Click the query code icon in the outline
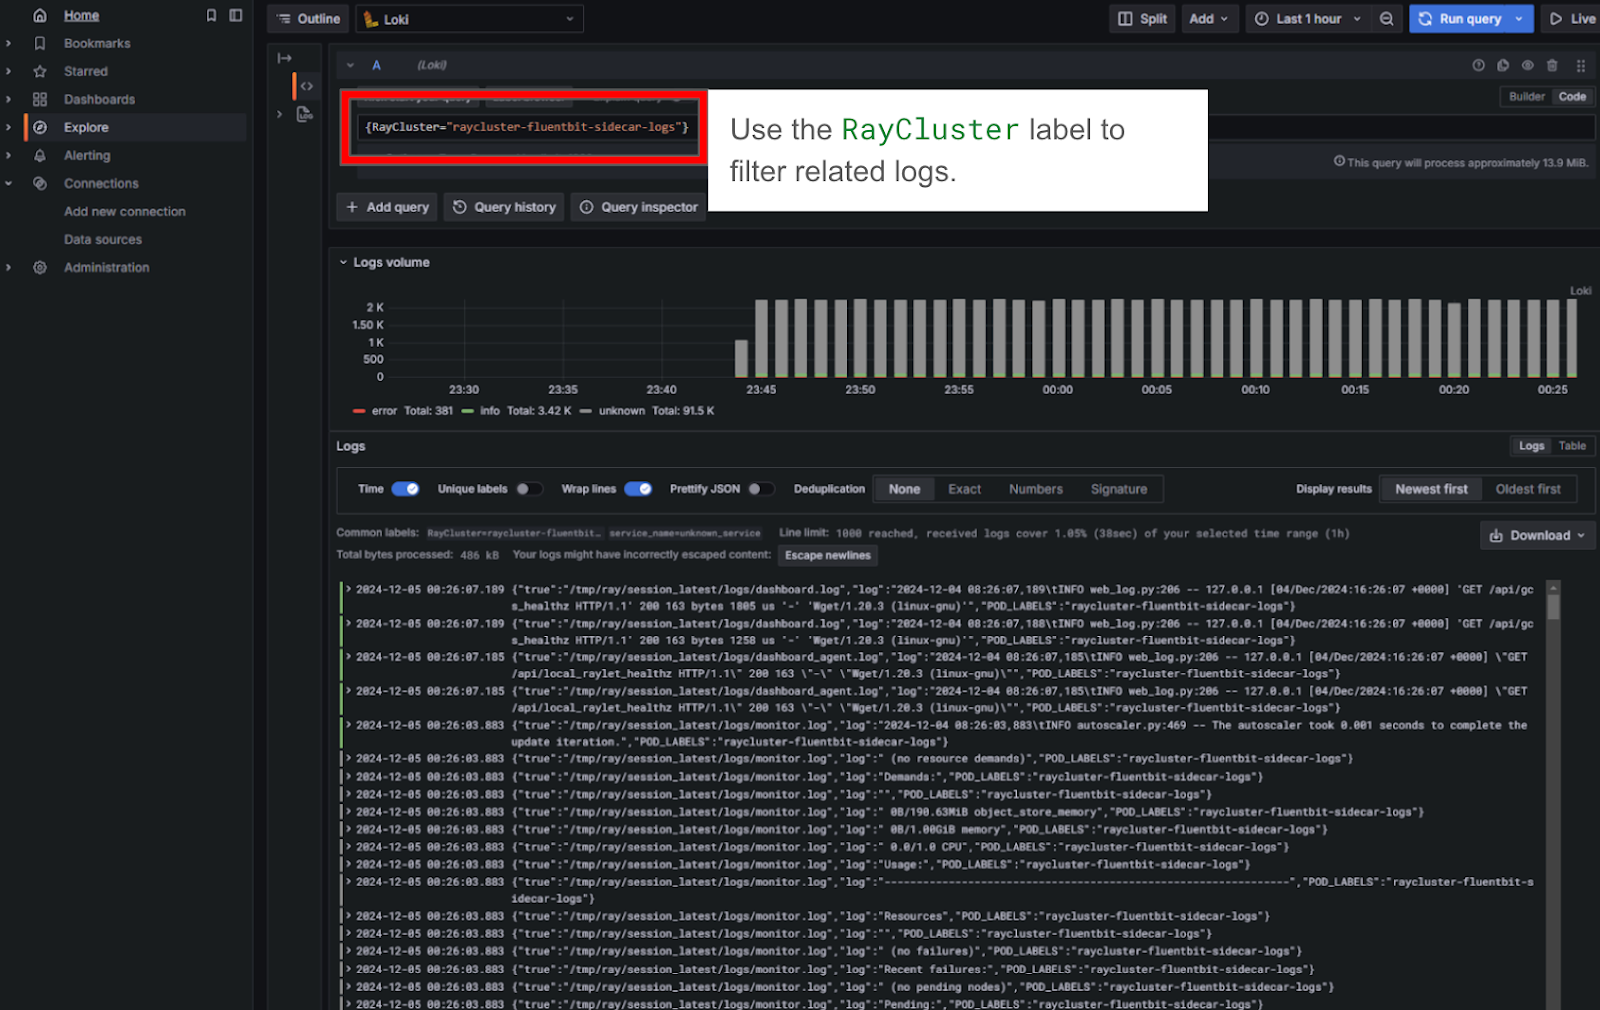Screen dimensions: 1600x1010 point(306,86)
